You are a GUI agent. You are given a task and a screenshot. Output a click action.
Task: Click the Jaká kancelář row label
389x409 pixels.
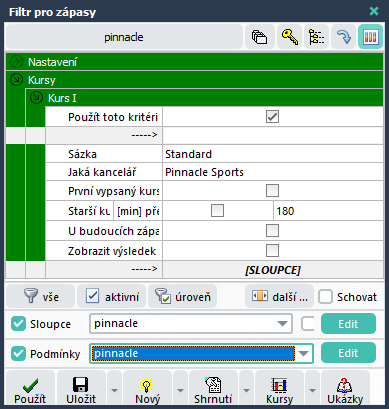click(x=102, y=172)
